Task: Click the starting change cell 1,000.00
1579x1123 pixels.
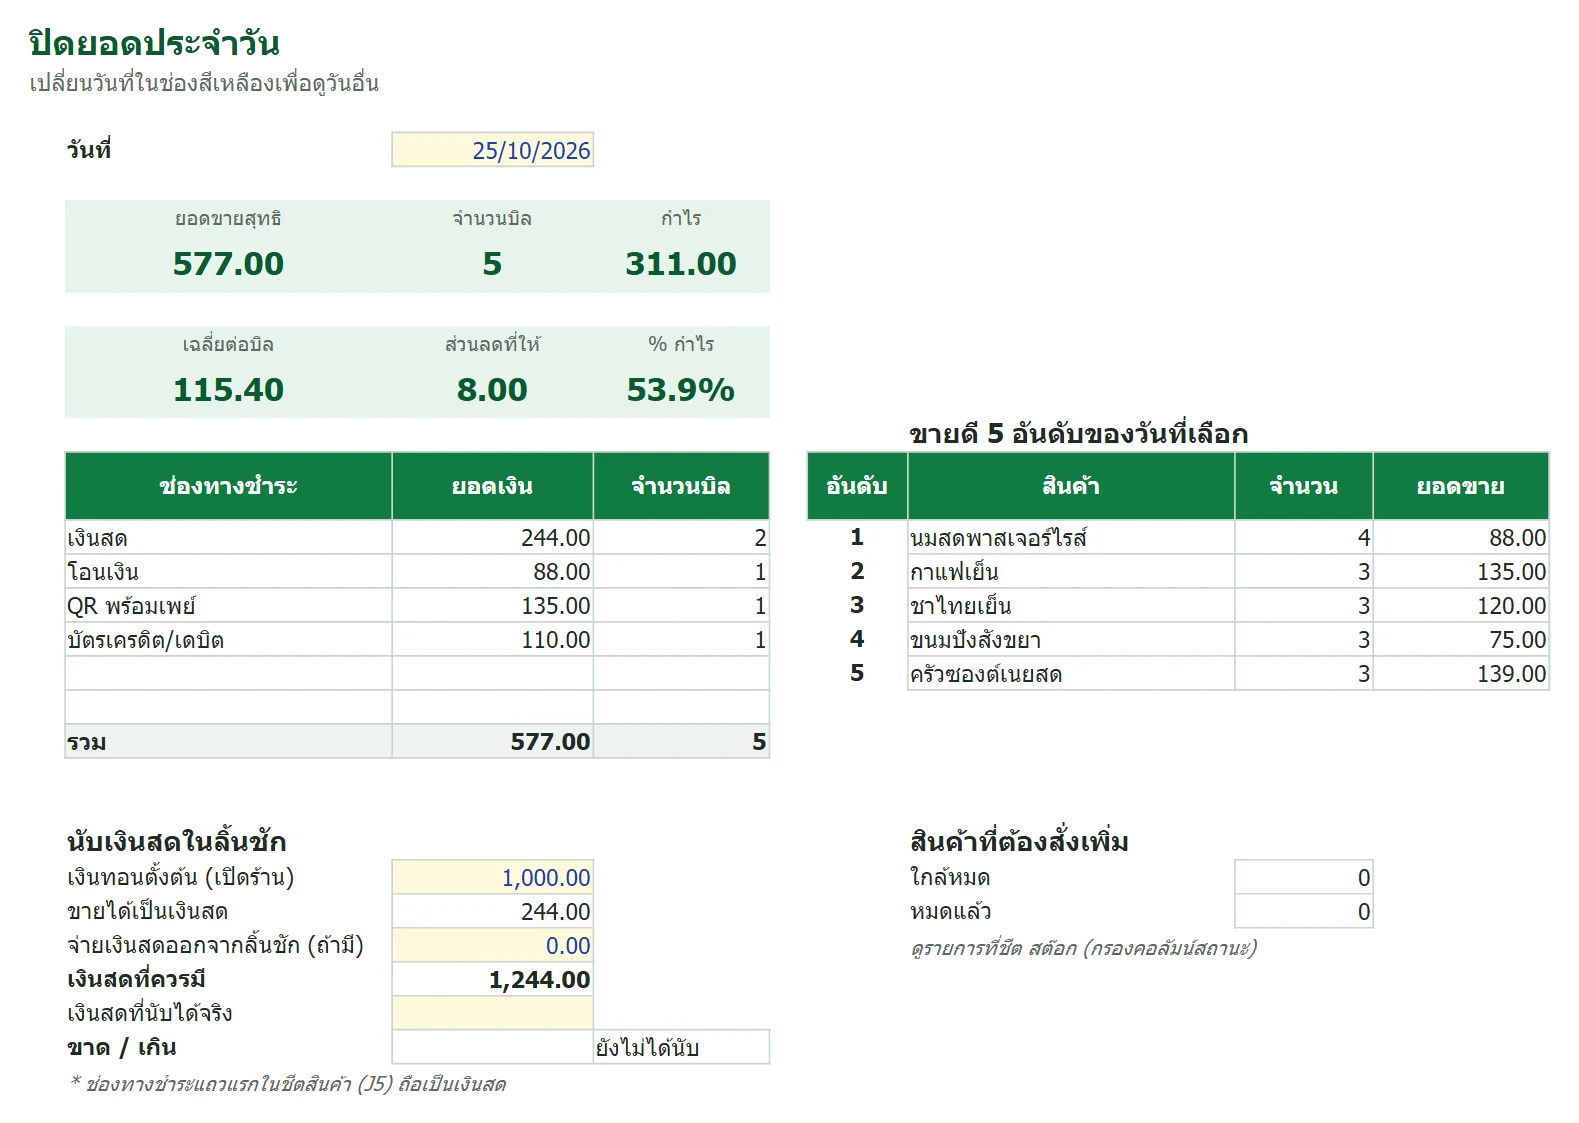Action: click(492, 877)
